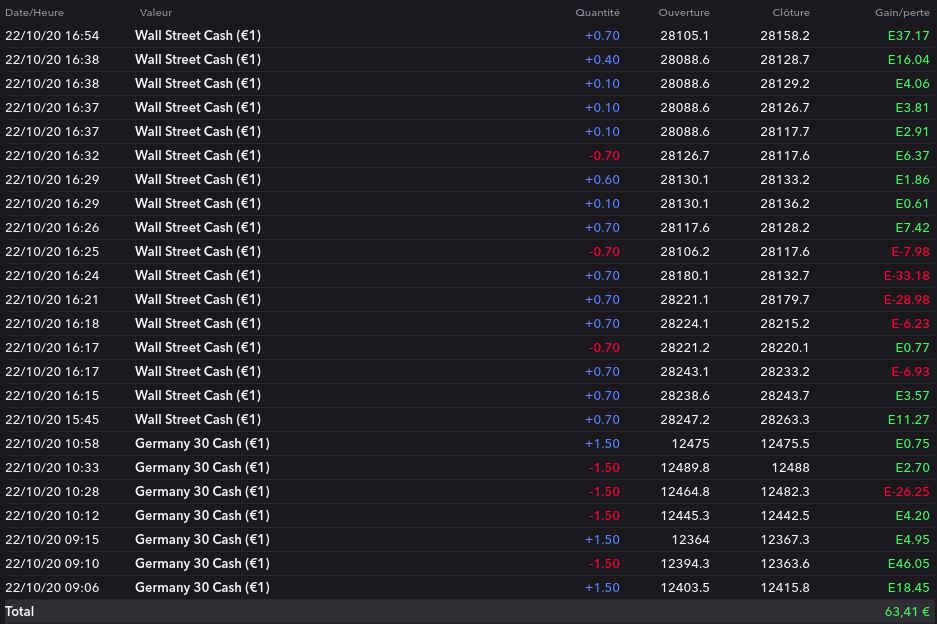Click the Valeur column header

tap(156, 12)
